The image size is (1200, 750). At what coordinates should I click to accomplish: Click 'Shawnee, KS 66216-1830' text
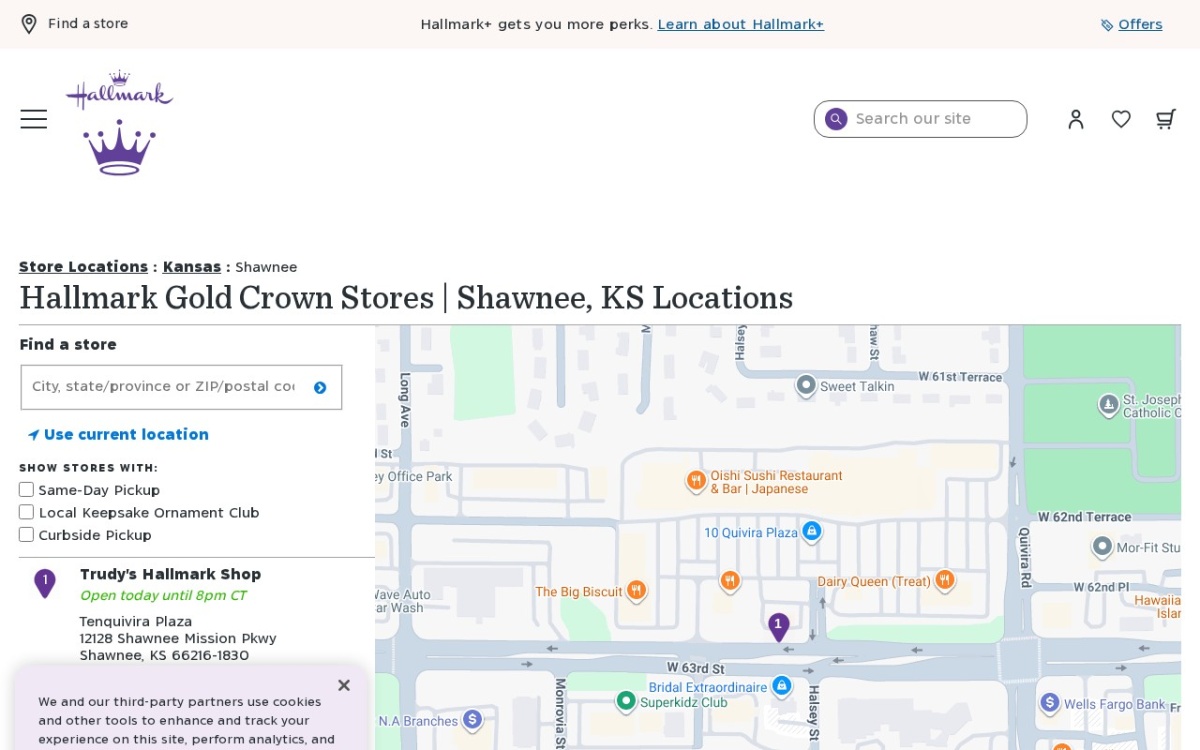coord(164,655)
